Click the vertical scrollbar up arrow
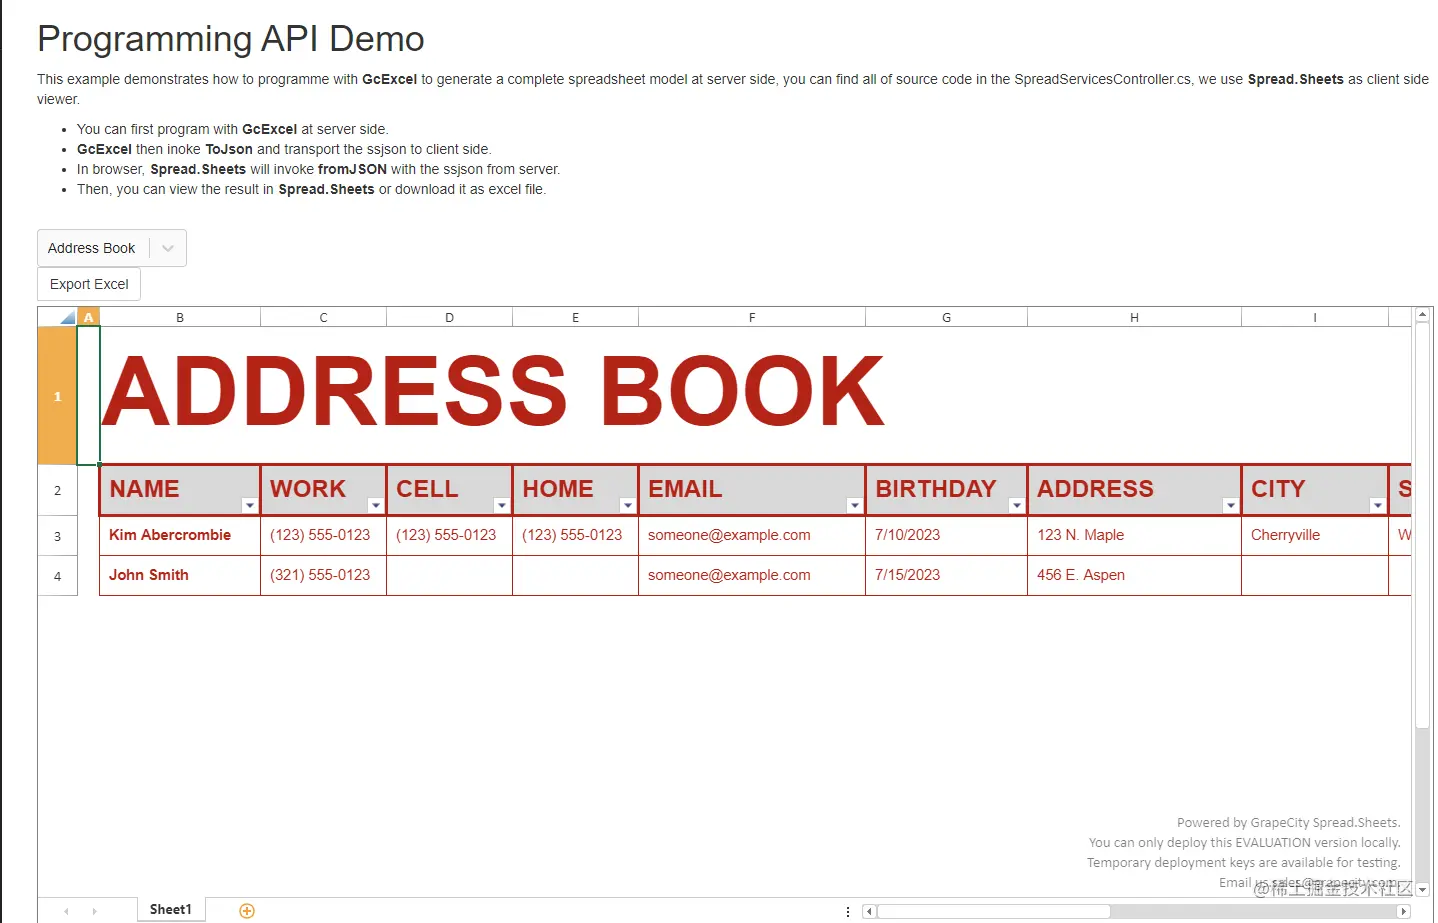 pos(1422,315)
